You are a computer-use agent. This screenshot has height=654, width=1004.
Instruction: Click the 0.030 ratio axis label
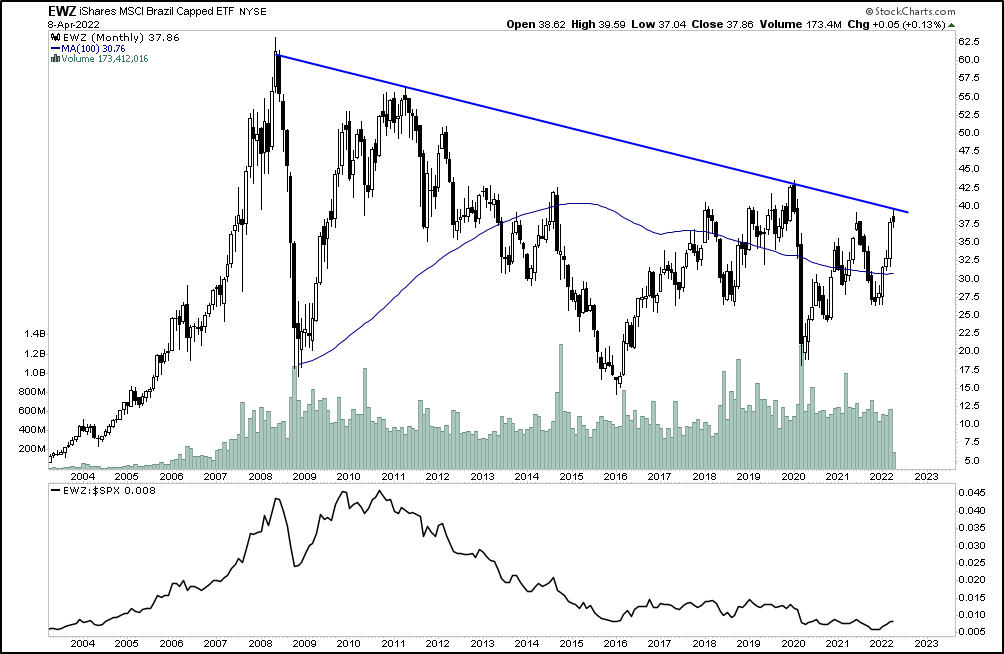click(x=971, y=545)
